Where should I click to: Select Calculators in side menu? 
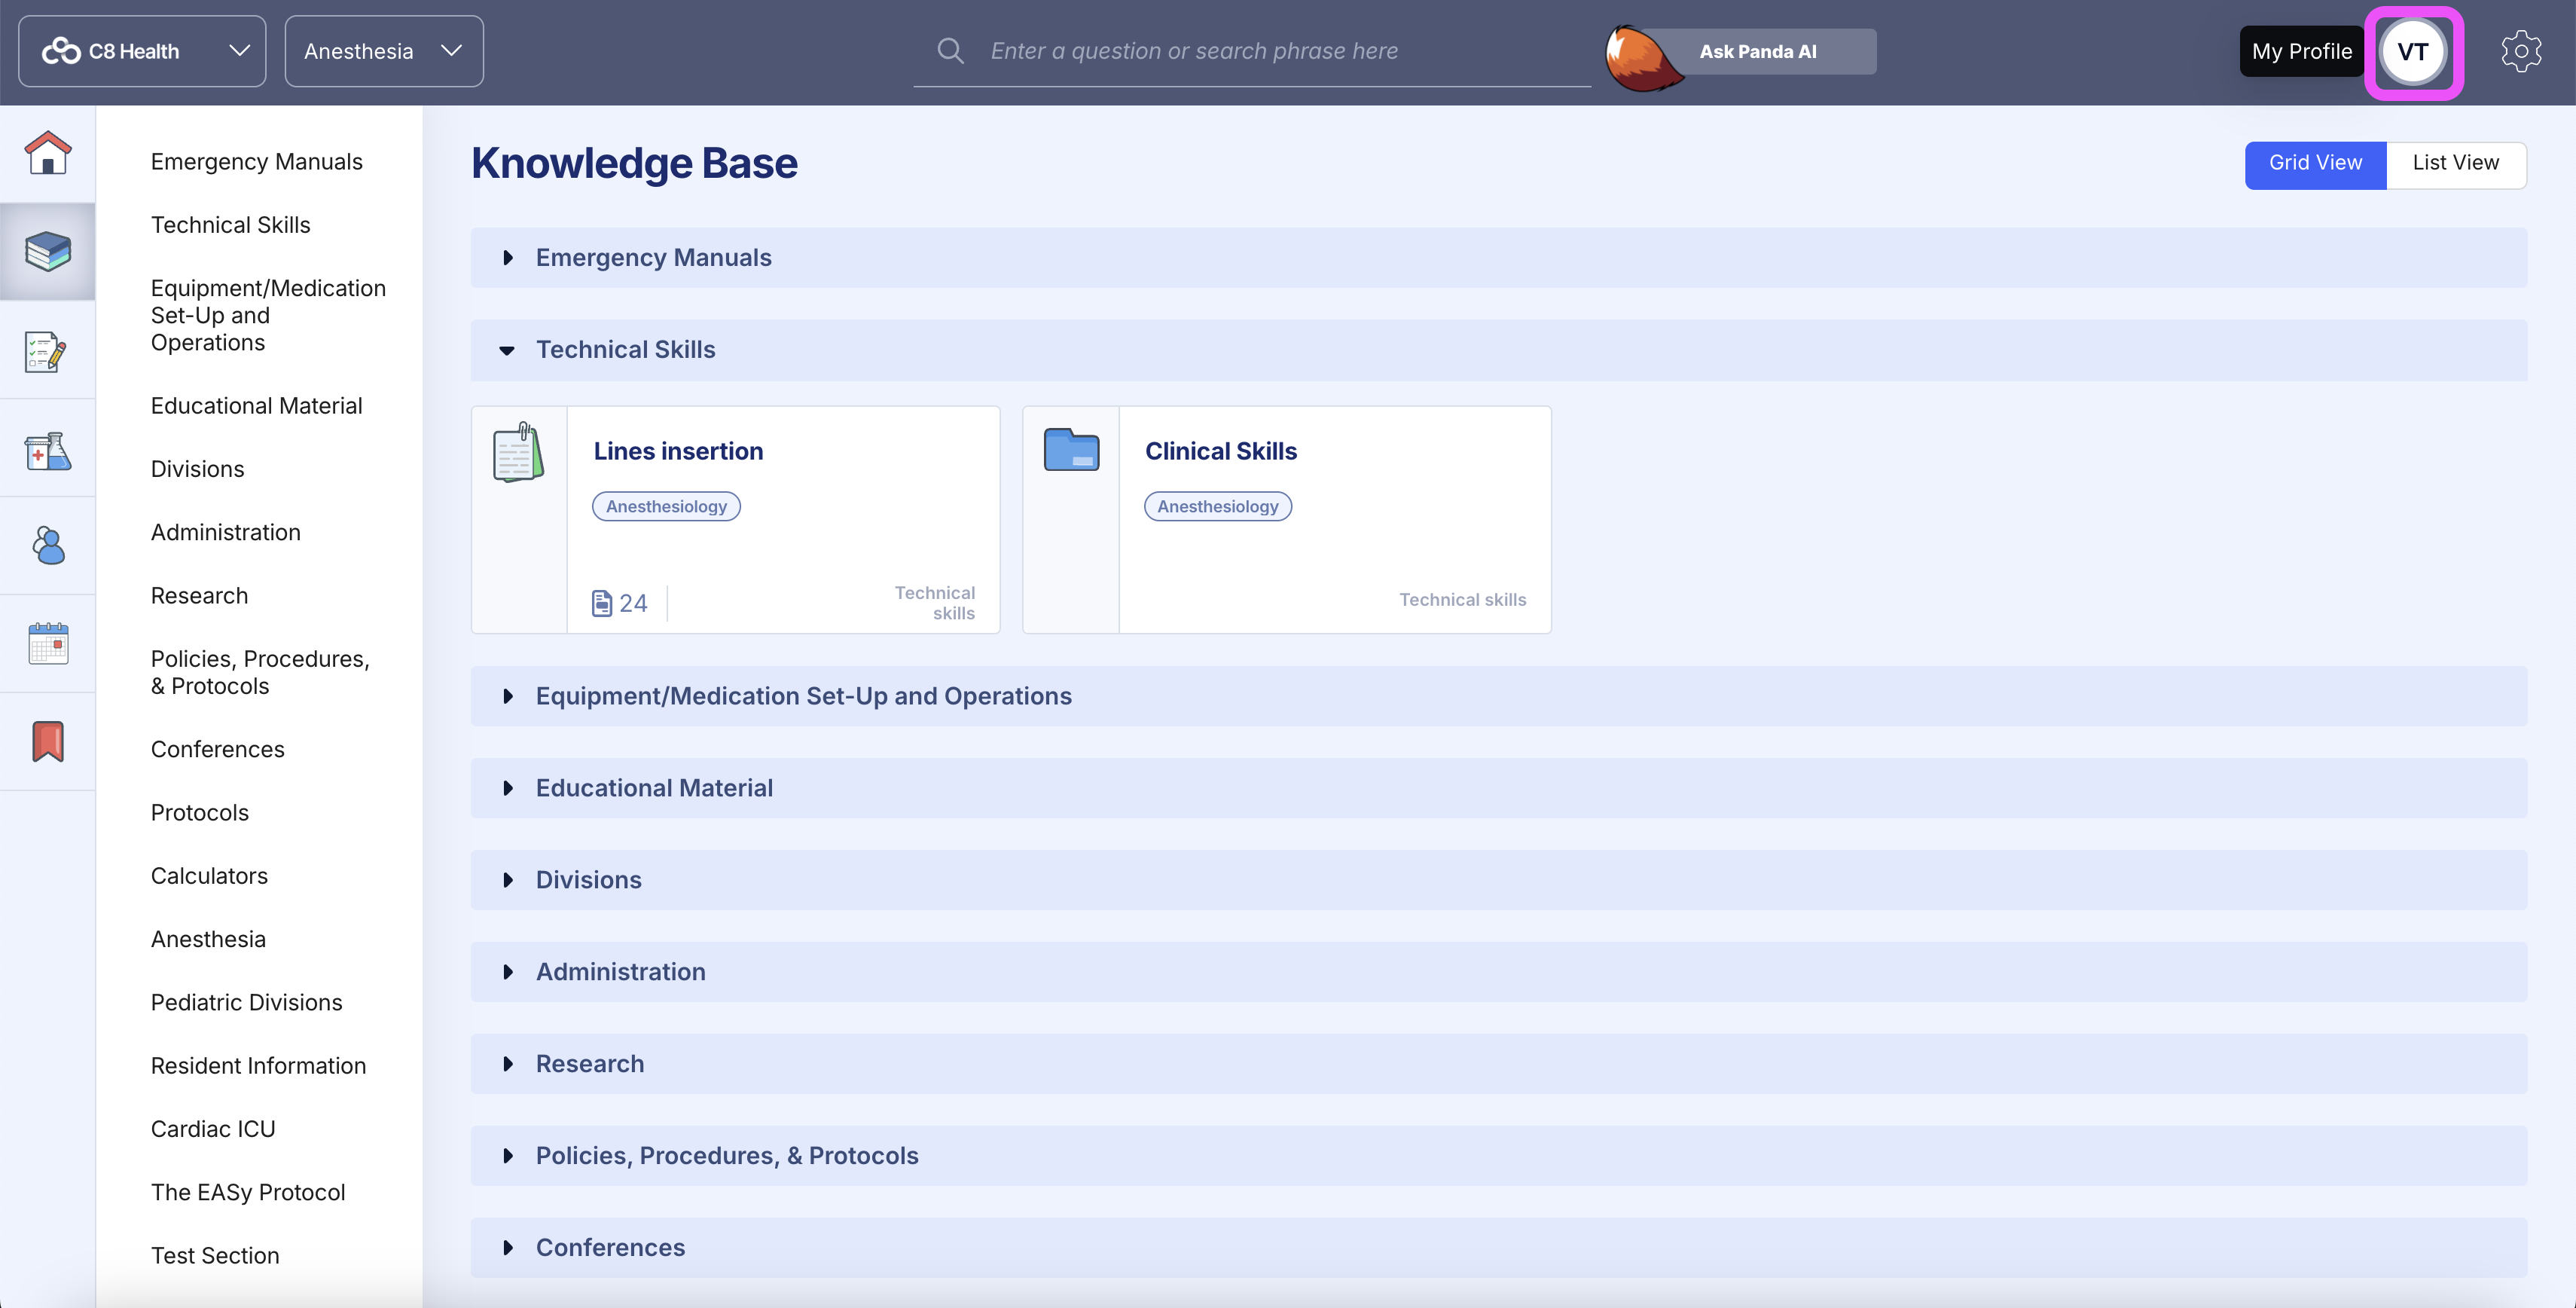210,876
